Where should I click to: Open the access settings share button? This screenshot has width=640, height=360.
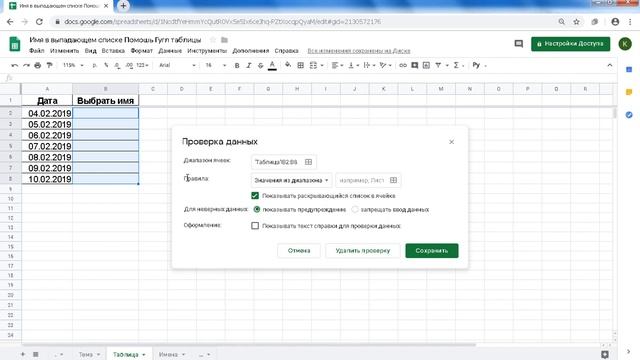click(x=571, y=44)
